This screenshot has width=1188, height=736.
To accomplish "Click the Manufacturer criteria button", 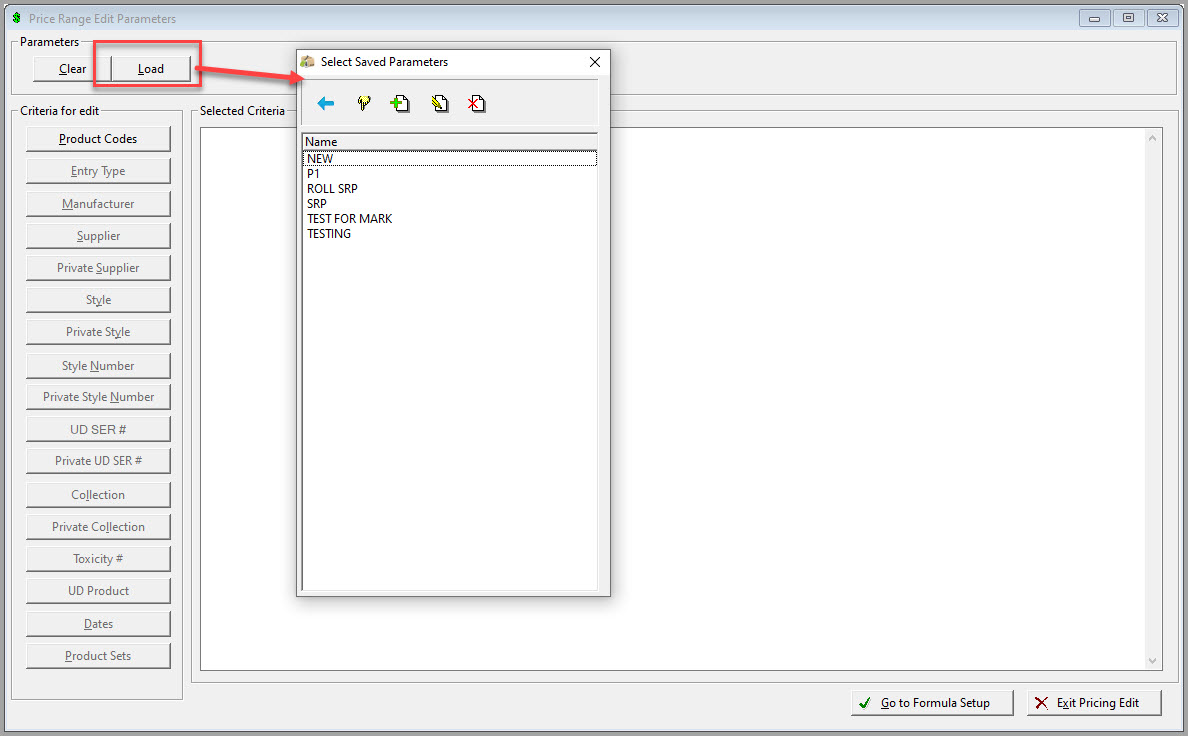I will point(98,204).
